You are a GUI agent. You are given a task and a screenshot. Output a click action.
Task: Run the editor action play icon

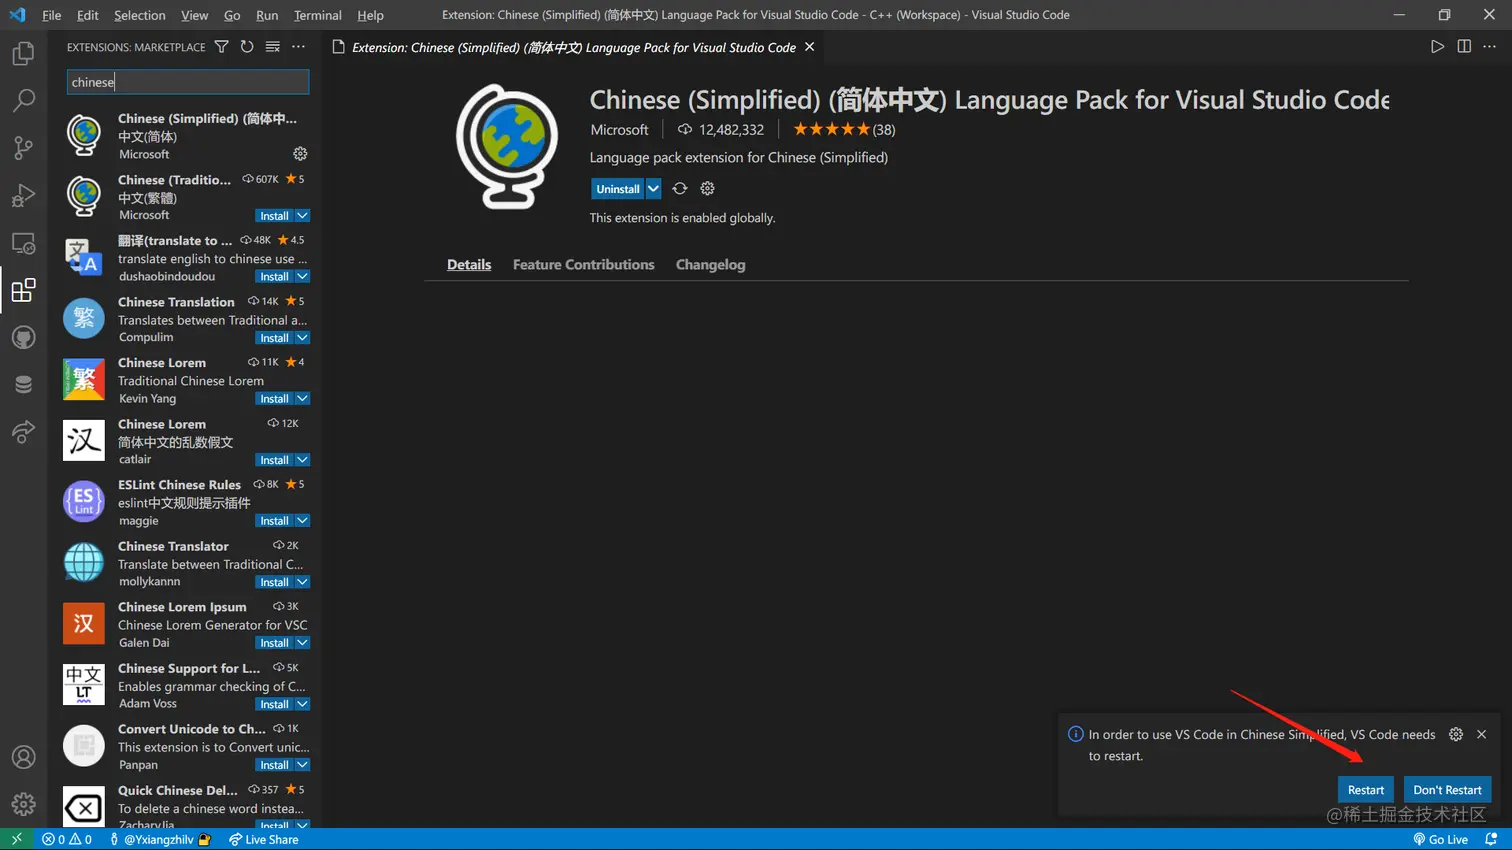pyautogui.click(x=1437, y=47)
